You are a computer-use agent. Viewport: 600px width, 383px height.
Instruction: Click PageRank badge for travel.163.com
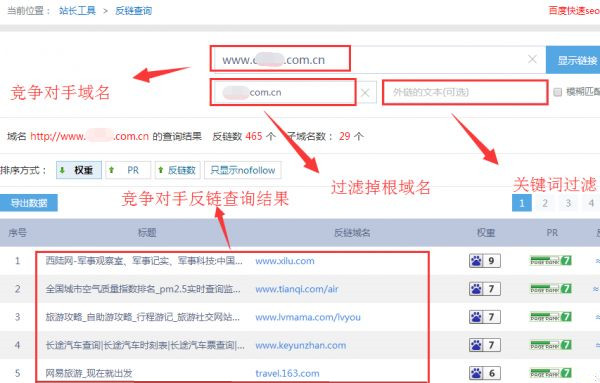(x=551, y=373)
